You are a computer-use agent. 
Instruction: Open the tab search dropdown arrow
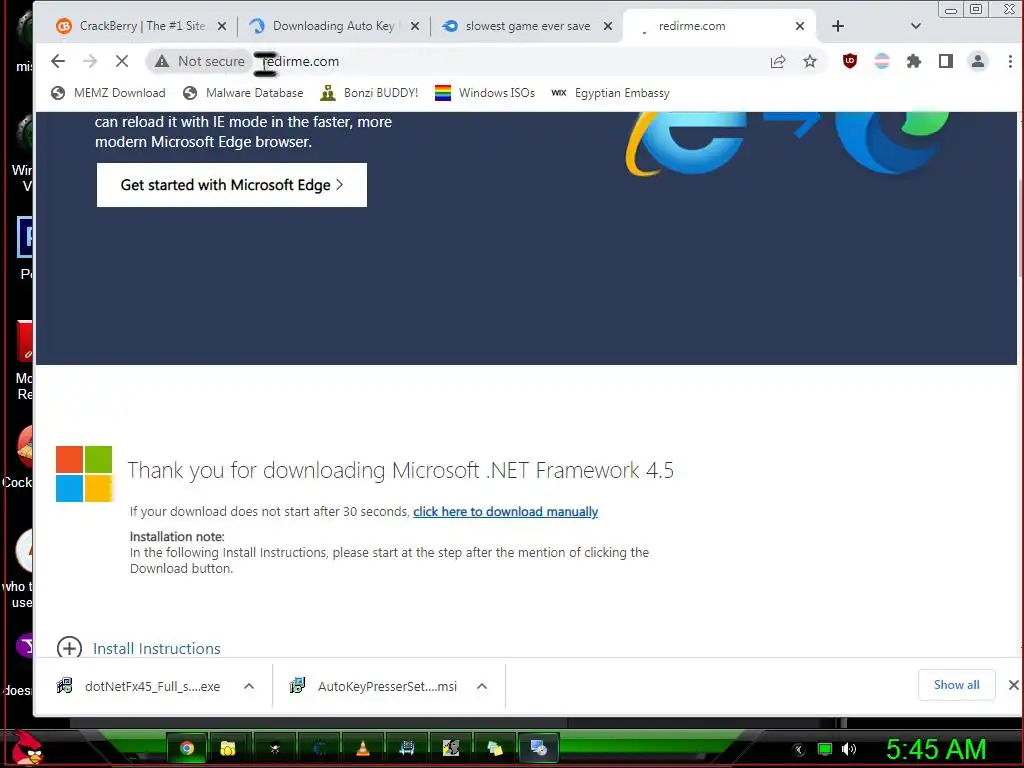916,26
